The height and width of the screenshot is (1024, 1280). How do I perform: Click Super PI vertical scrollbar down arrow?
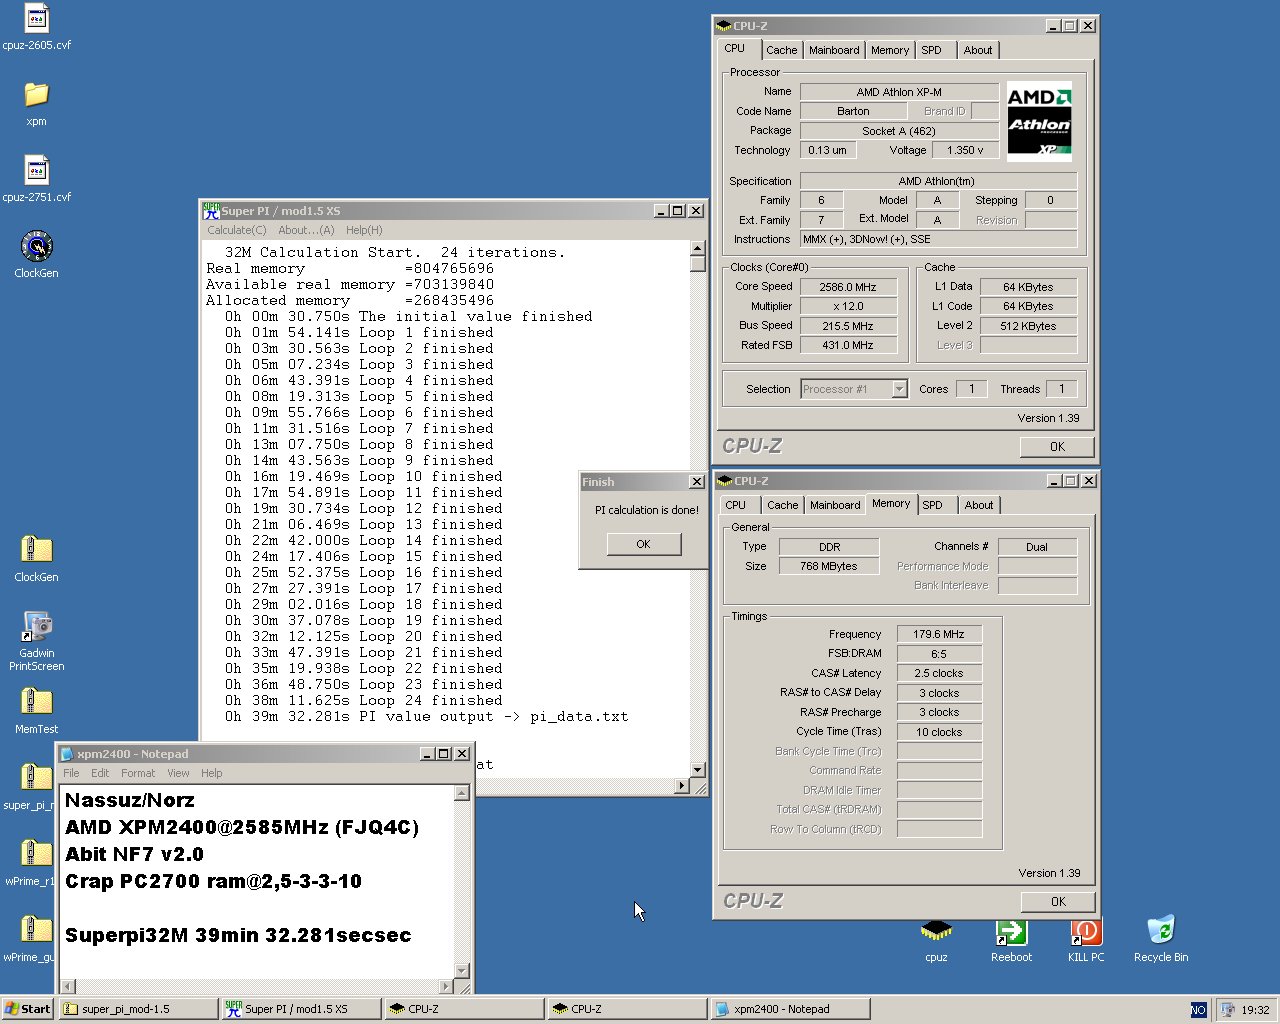click(698, 770)
